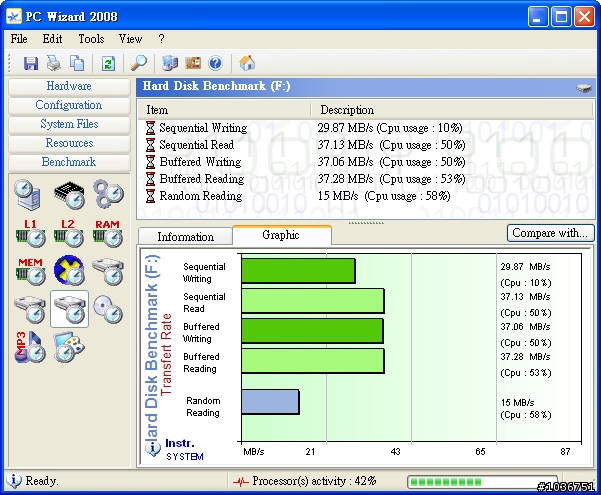Click the computer system toolbar icon
This screenshot has width=601, height=495.
tap(170, 63)
